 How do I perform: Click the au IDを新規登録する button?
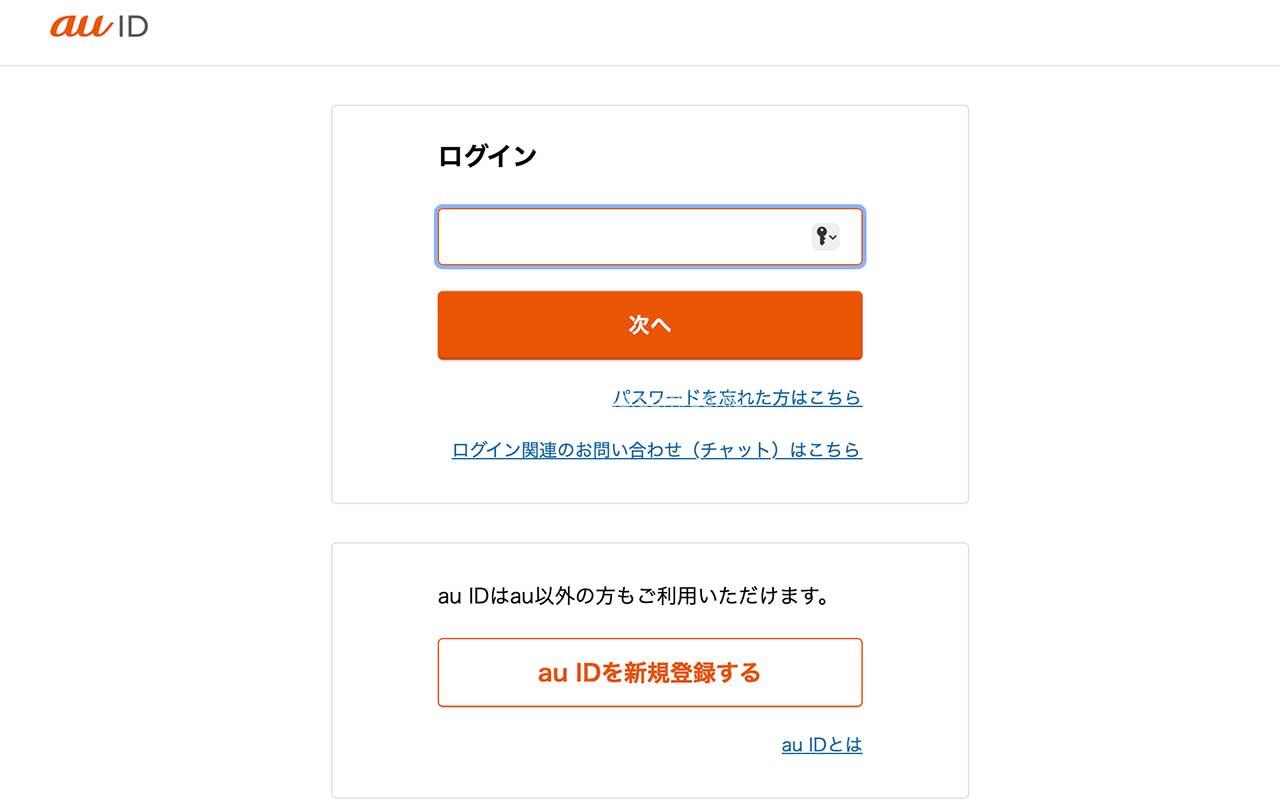(649, 672)
